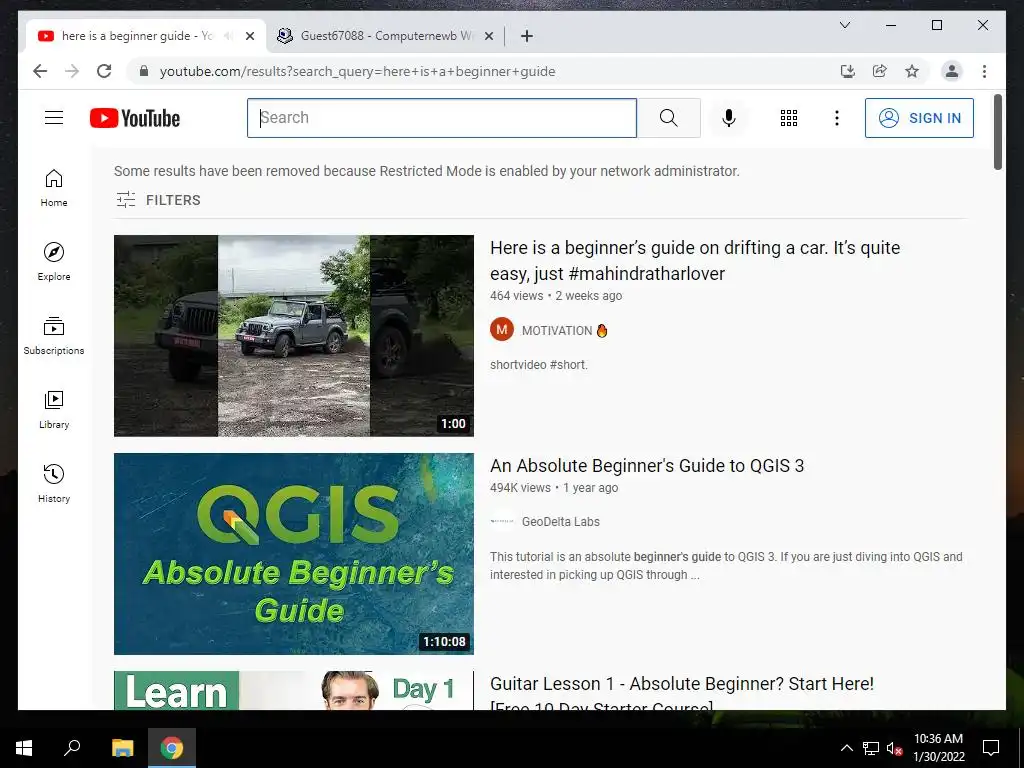Screen dimensions: 1024x768
Task: Click the search magnifier button
Action: [x=669, y=118]
